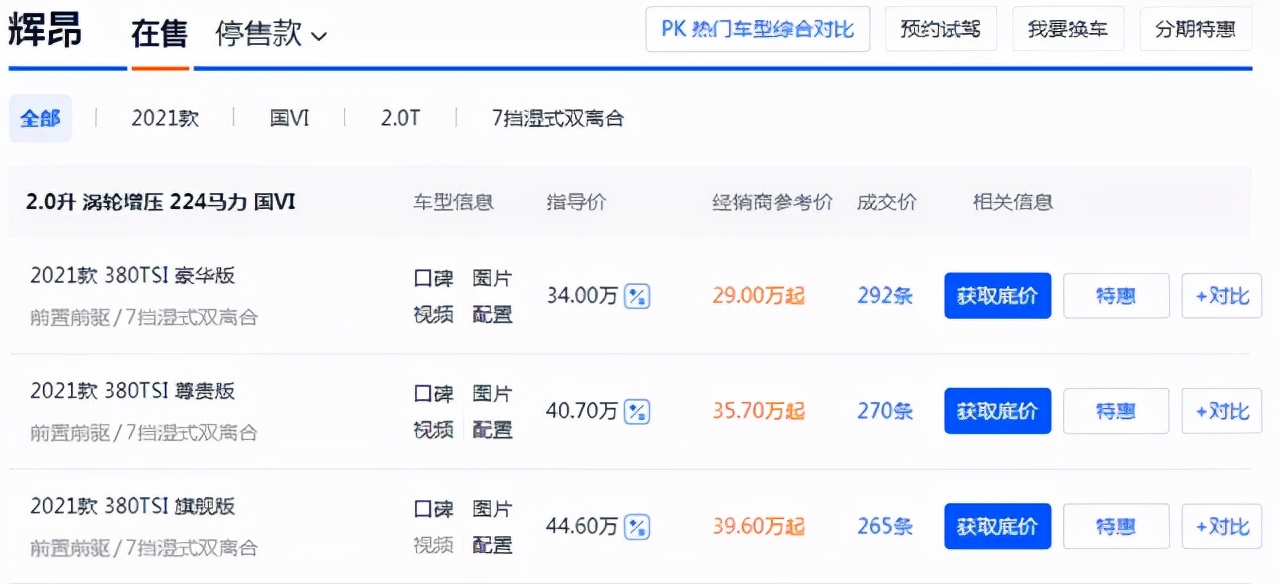Switch to the 在售 tab
Viewport: 1280px width, 584px height.
(159, 34)
